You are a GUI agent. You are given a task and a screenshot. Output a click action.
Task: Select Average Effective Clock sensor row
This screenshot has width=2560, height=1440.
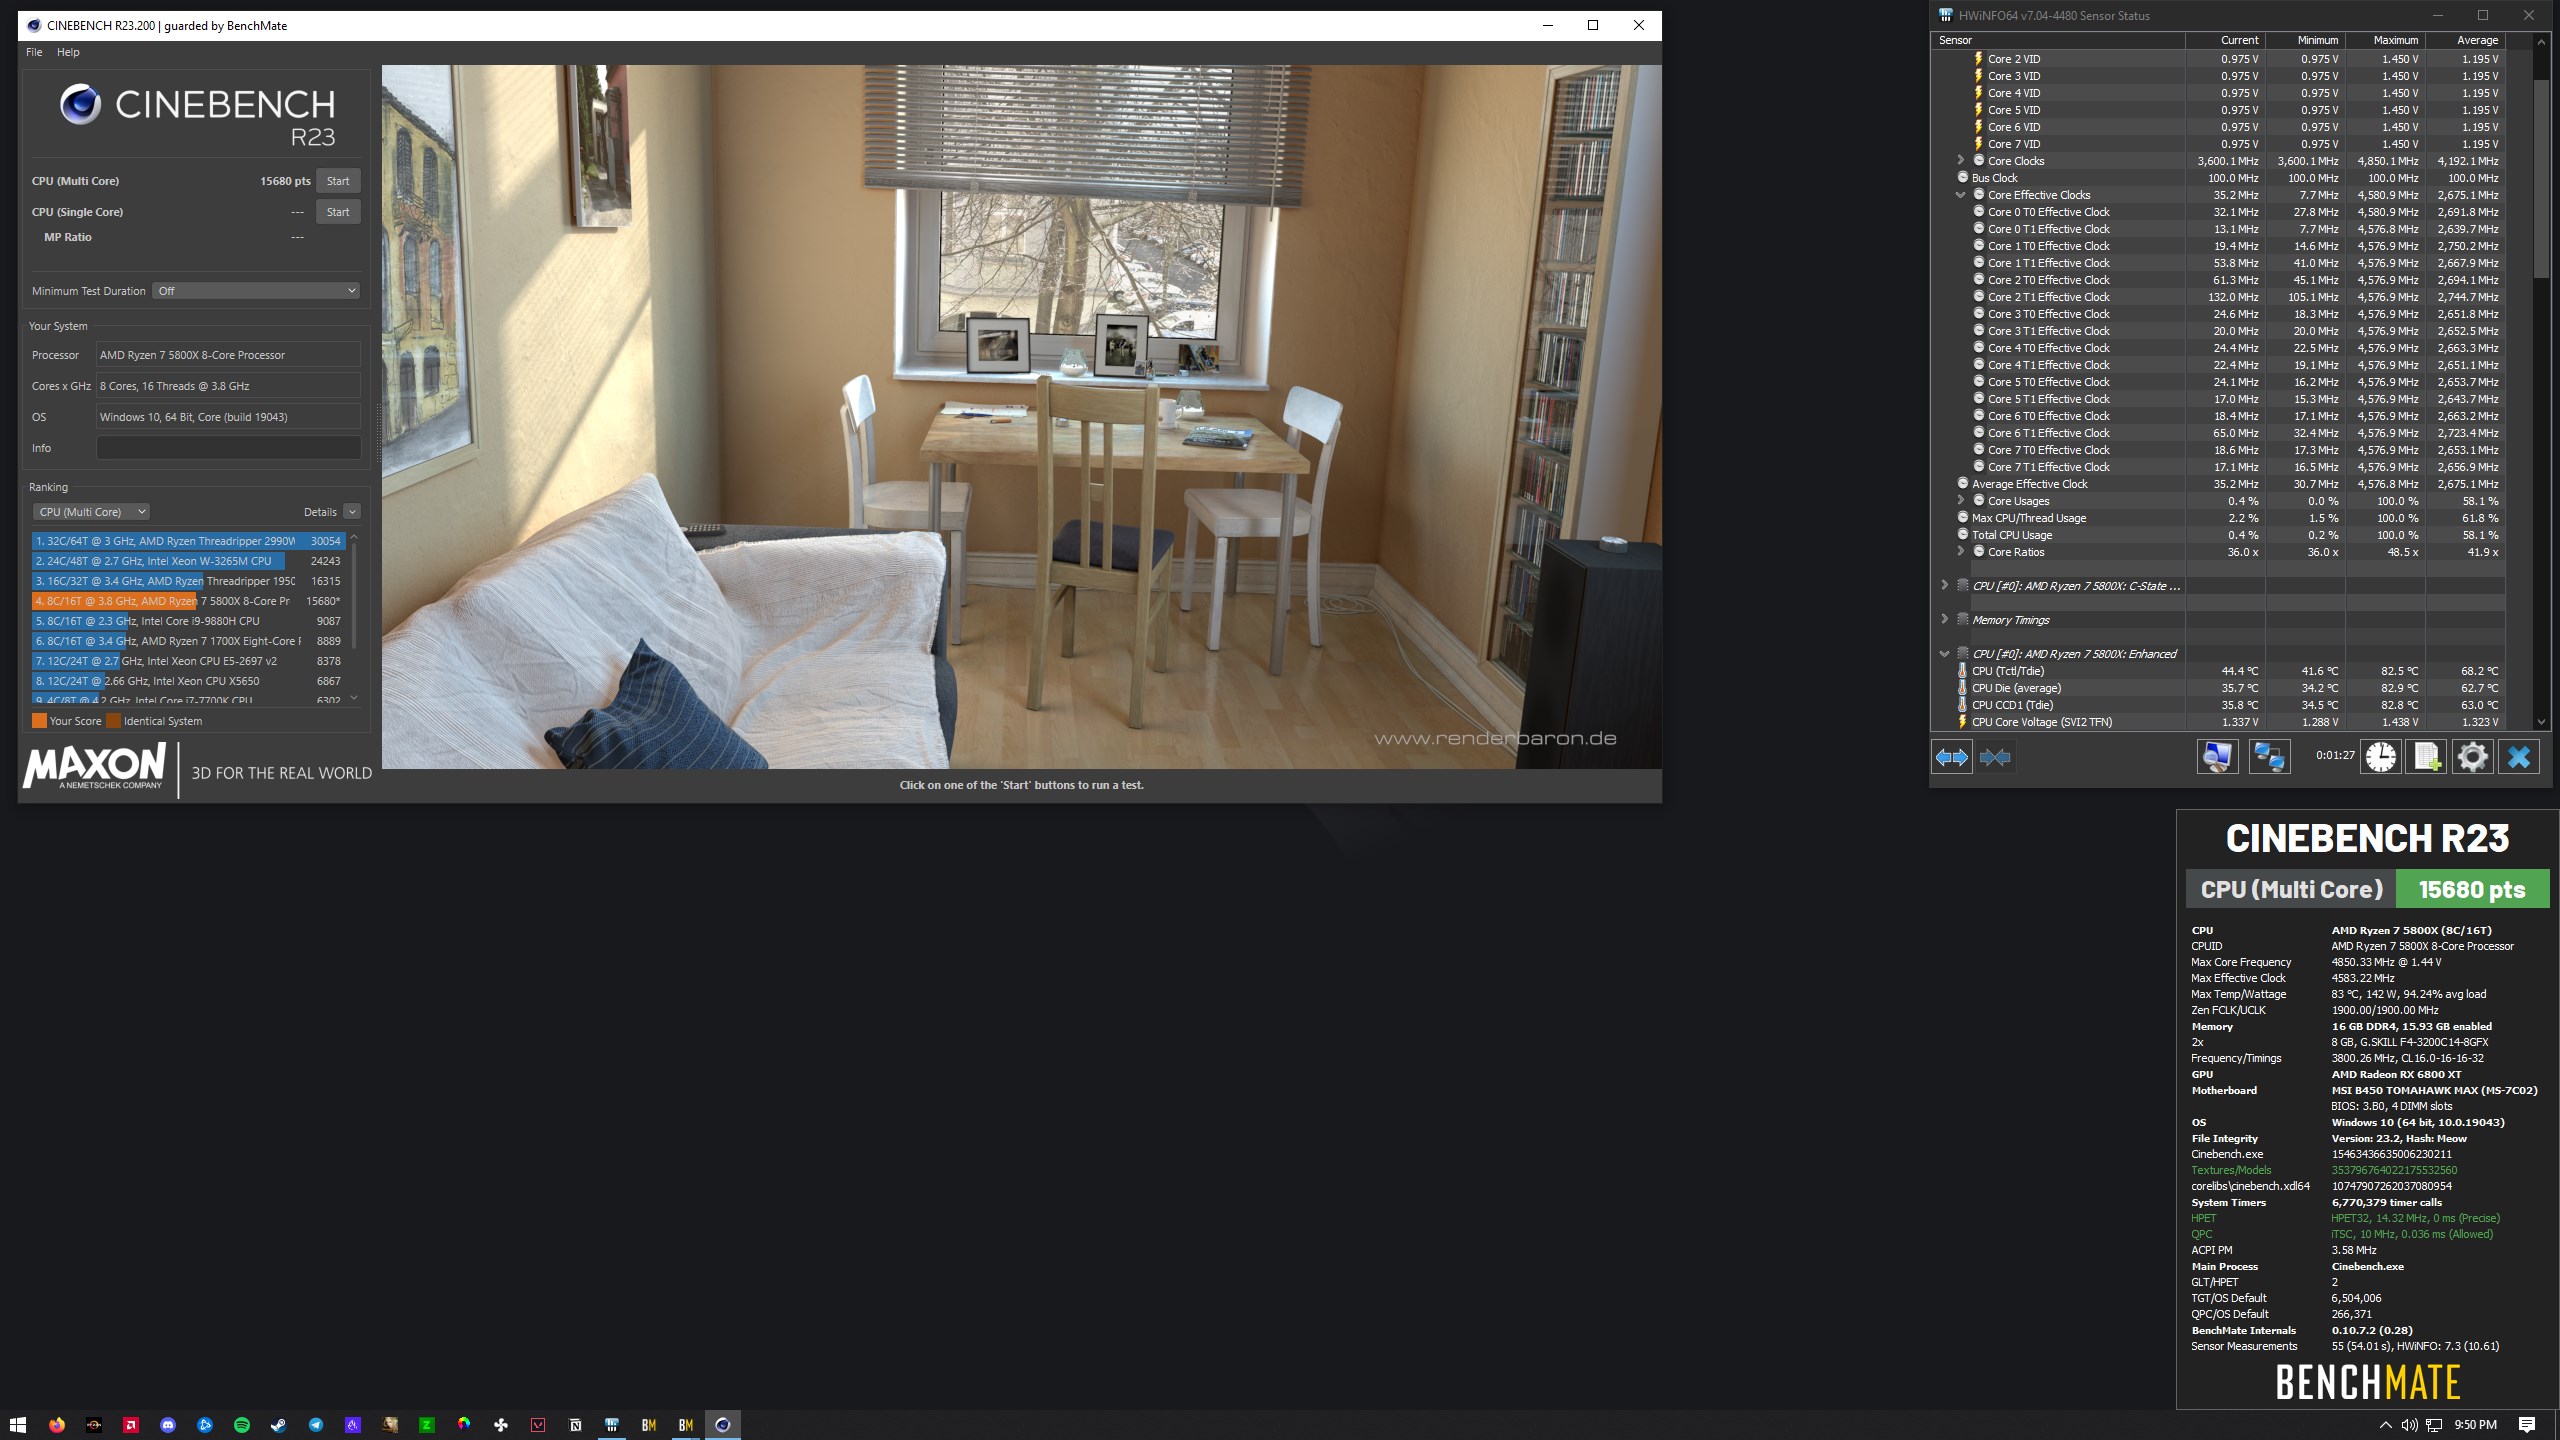click(x=2218, y=484)
